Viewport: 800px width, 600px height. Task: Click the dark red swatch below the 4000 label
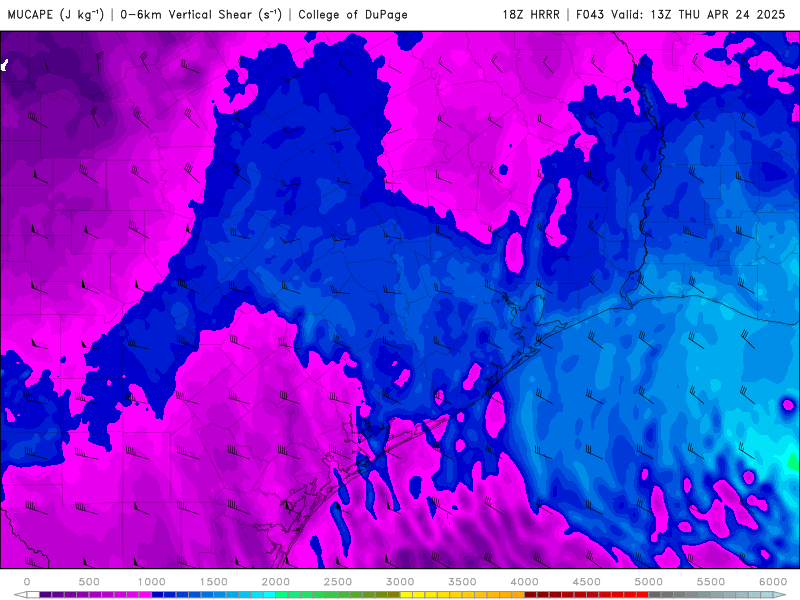click(531, 595)
